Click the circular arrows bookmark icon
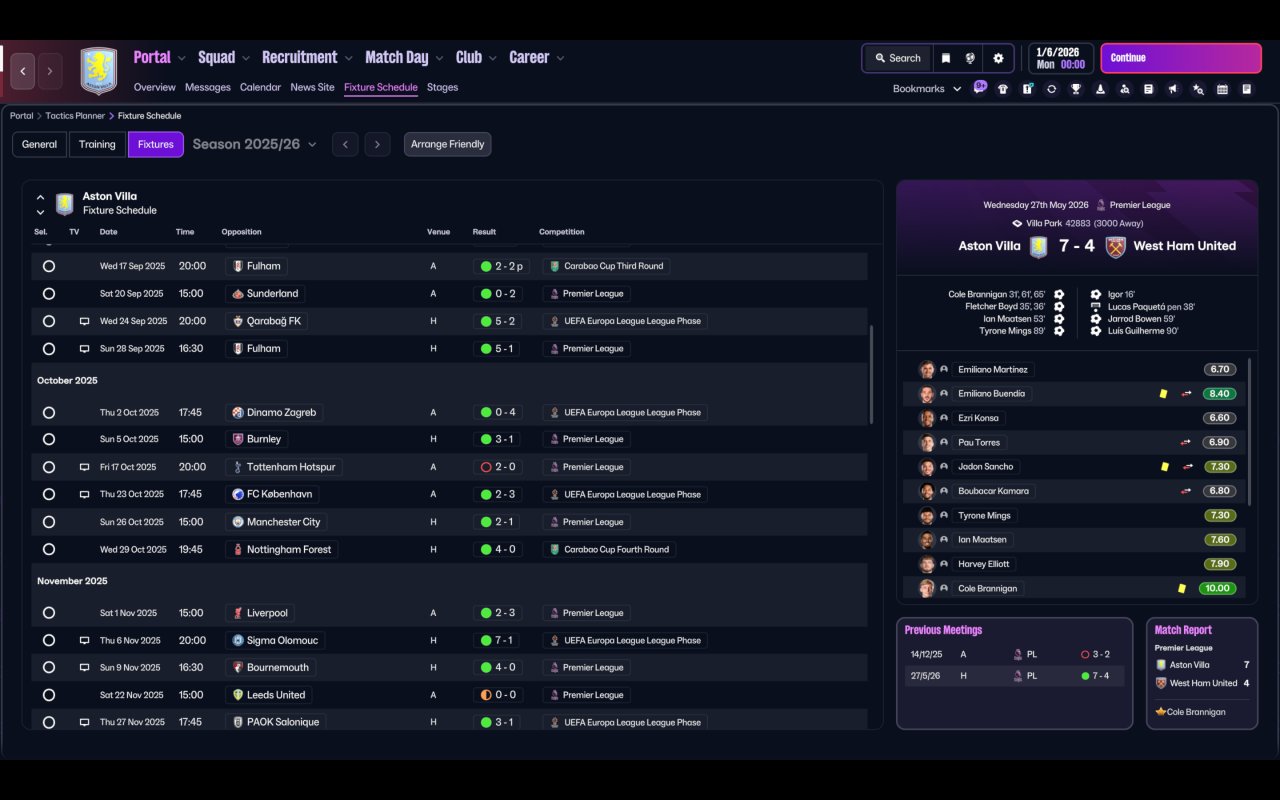The image size is (1280, 800). point(1051,89)
